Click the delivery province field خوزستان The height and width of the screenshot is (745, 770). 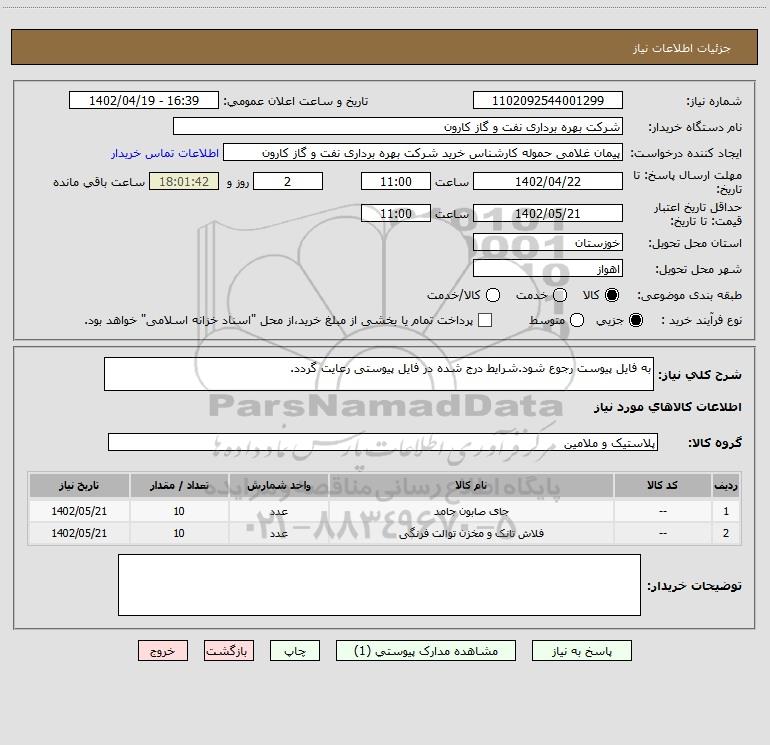[548, 242]
